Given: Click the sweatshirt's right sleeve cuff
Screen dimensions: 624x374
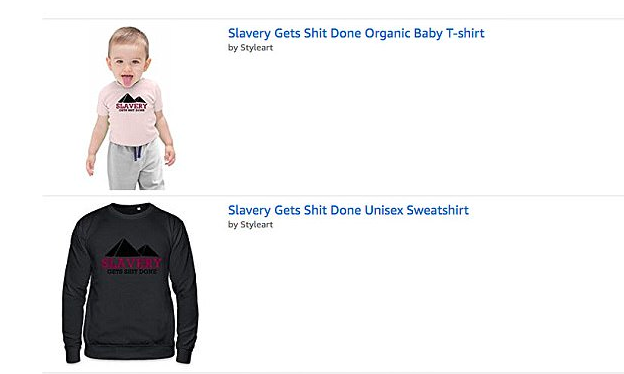Looking at the screenshot, I should pyautogui.click(x=183, y=353).
